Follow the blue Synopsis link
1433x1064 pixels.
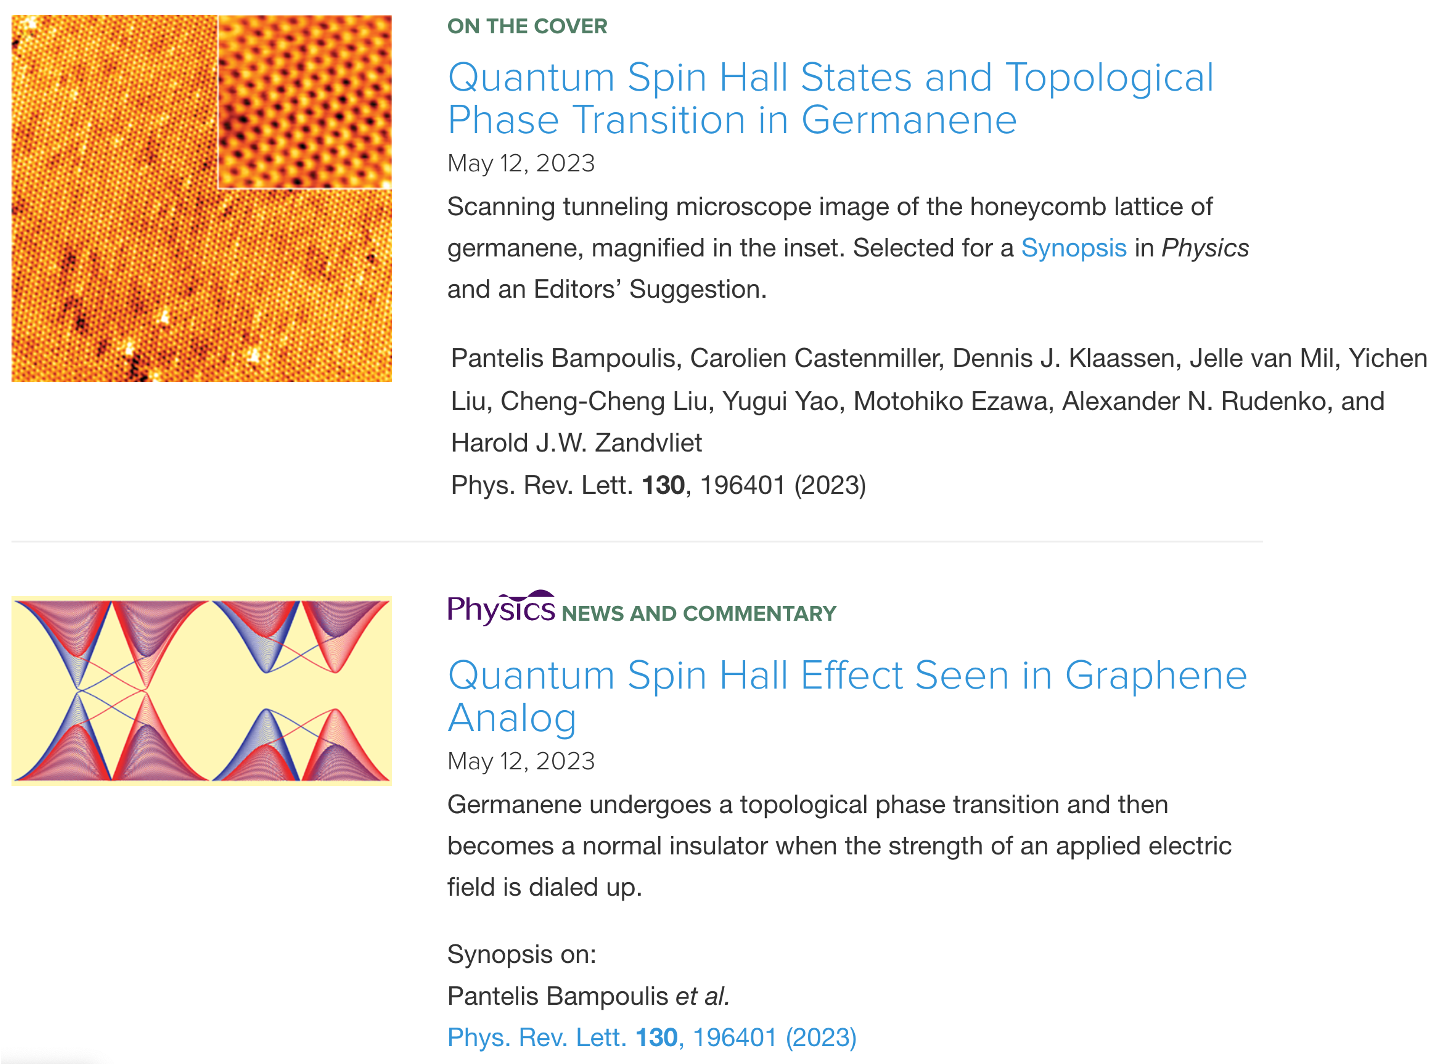click(x=1073, y=248)
